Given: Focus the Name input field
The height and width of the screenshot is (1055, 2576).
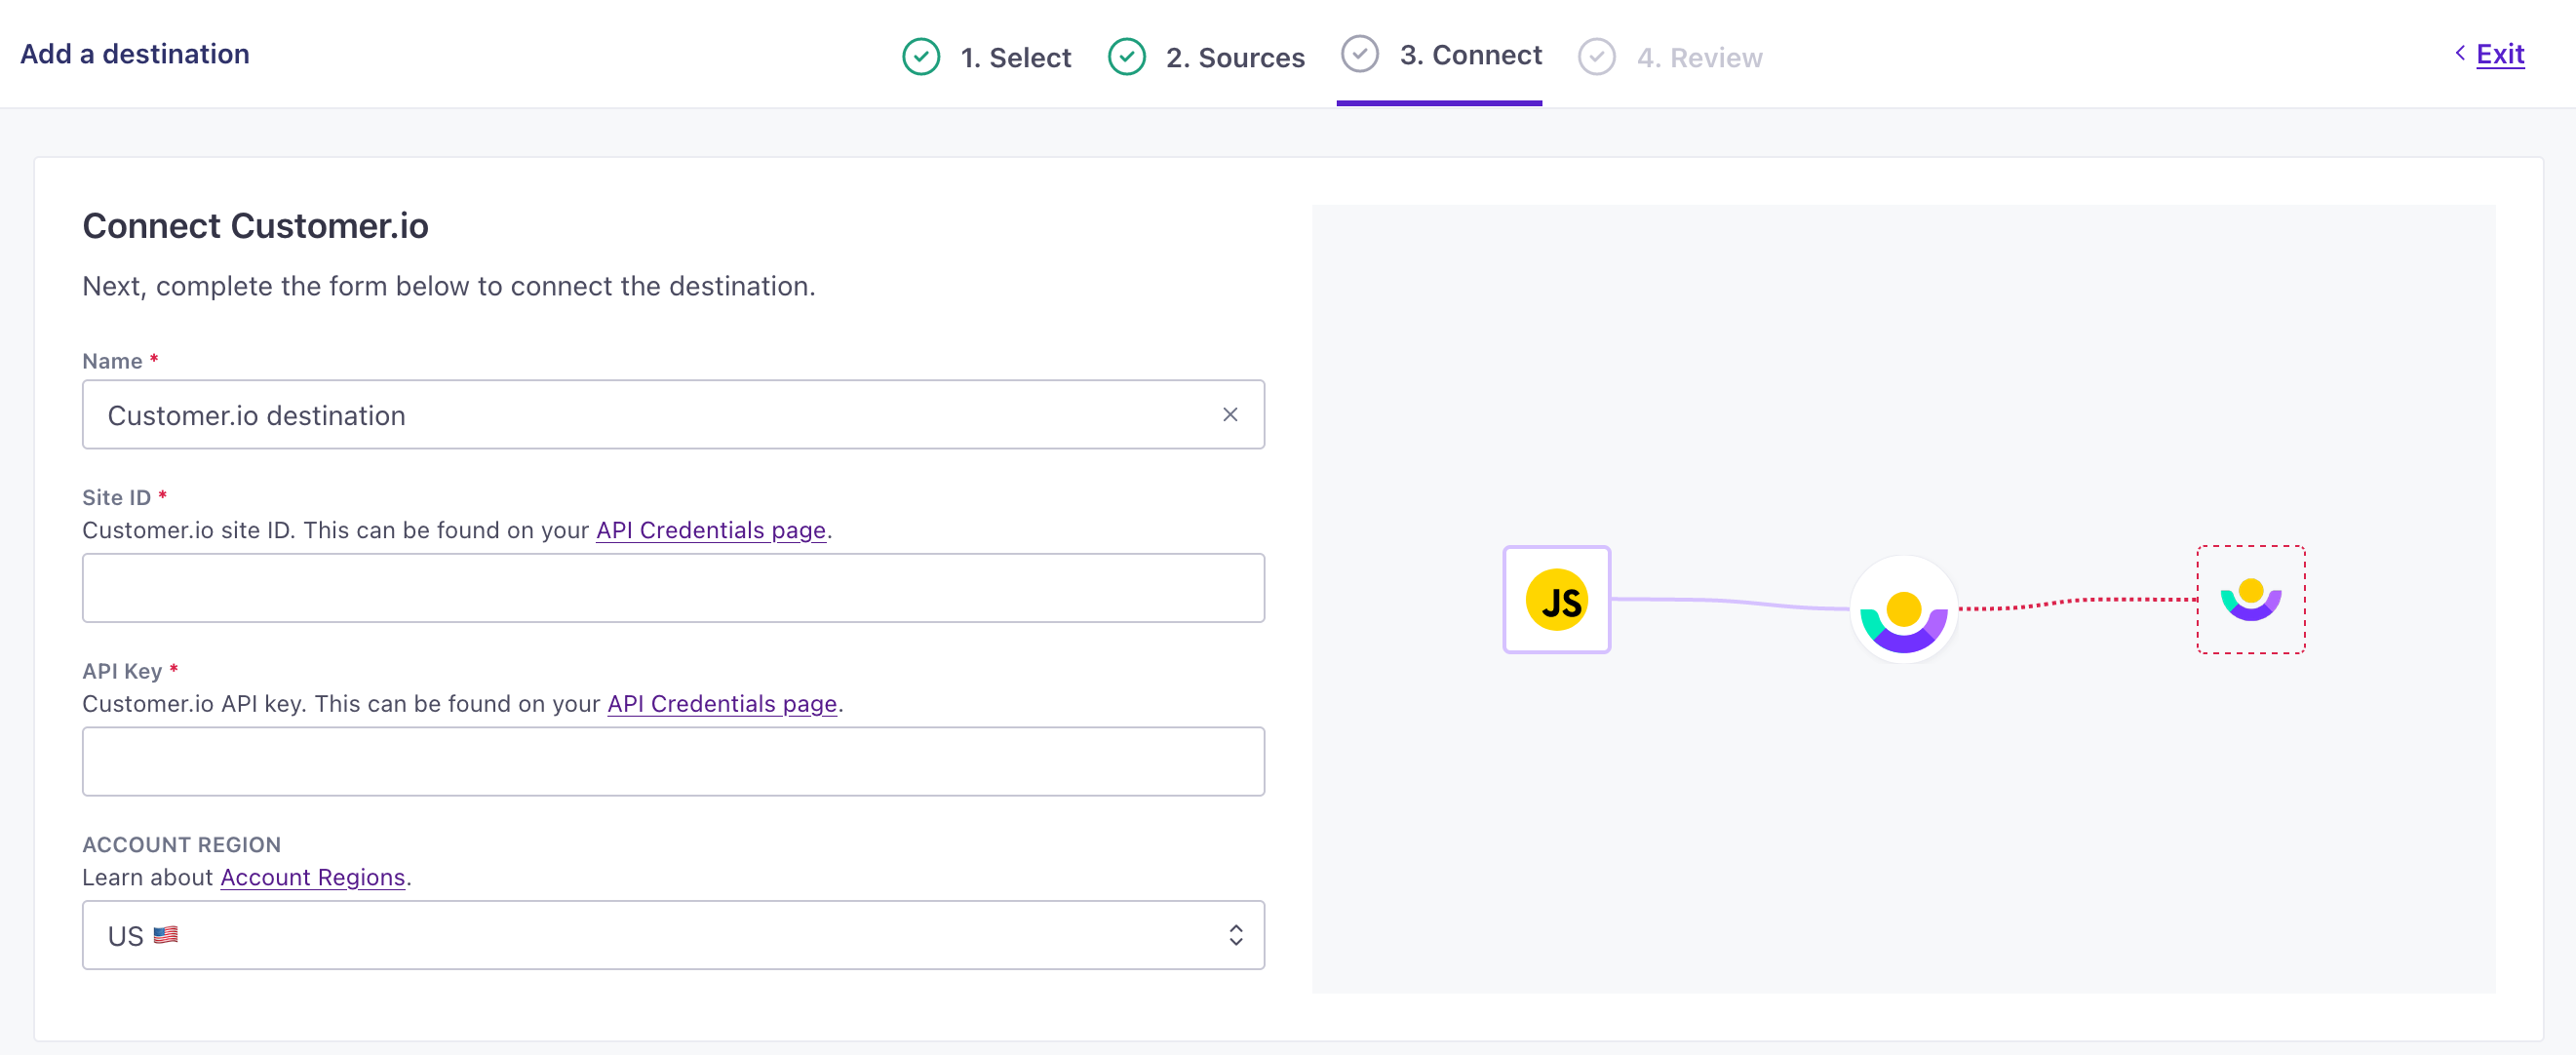Looking at the screenshot, I should point(673,414).
